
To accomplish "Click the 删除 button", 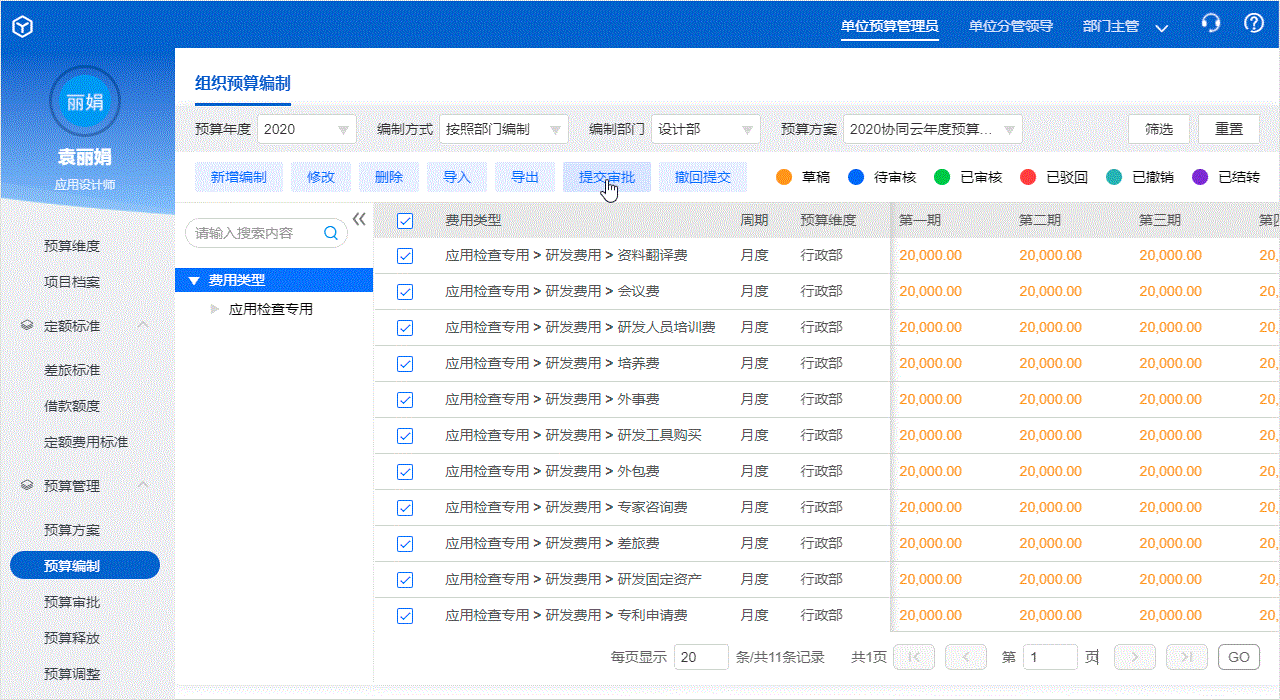I will [x=389, y=177].
